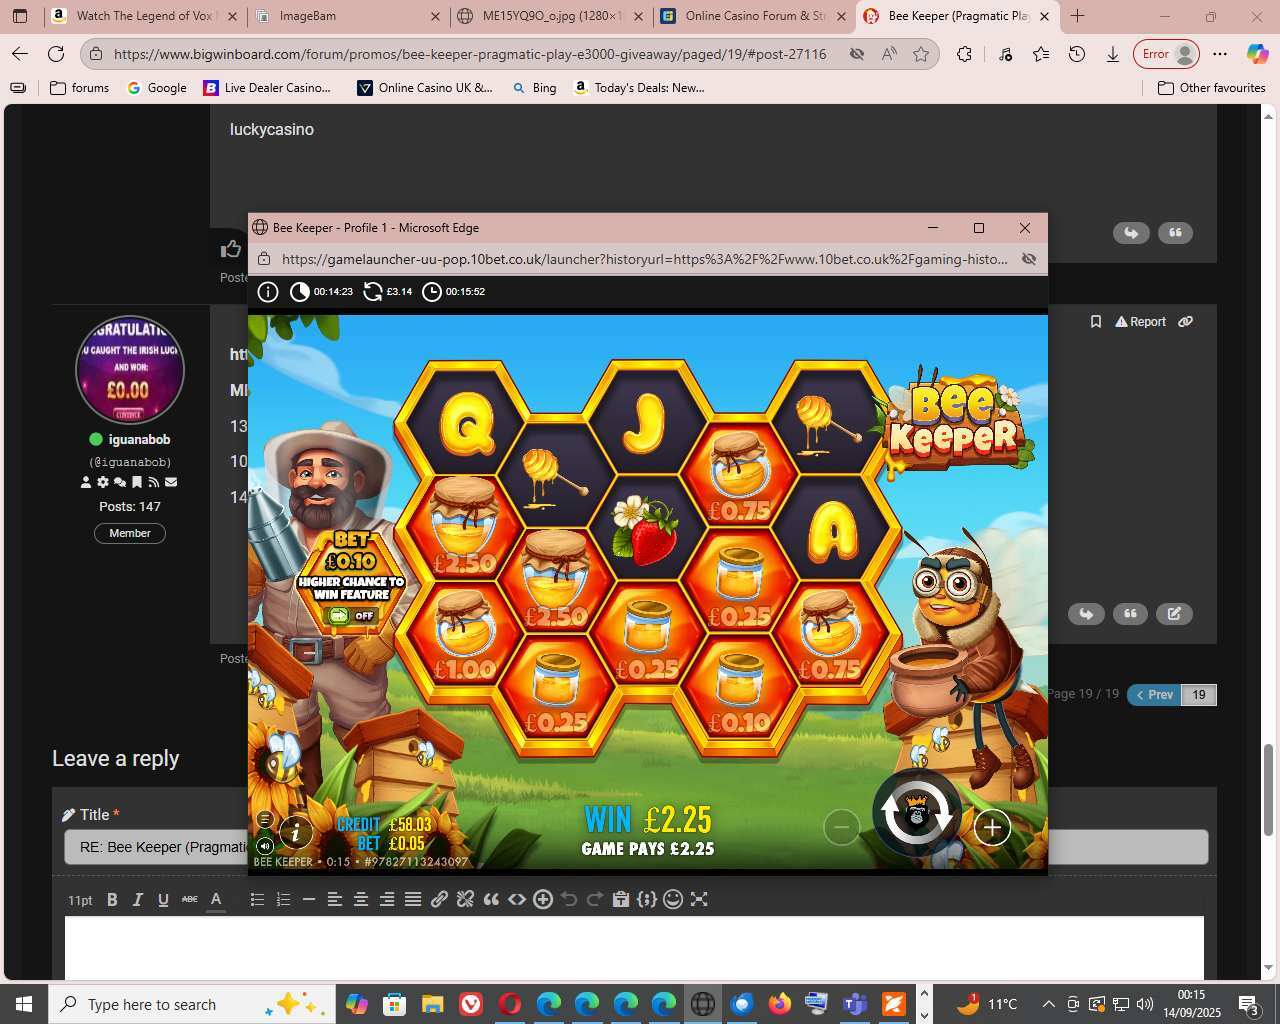This screenshot has height=1024, width=1280.
Task: Mute the game sound speaker icon
Action: coord(265,846)
